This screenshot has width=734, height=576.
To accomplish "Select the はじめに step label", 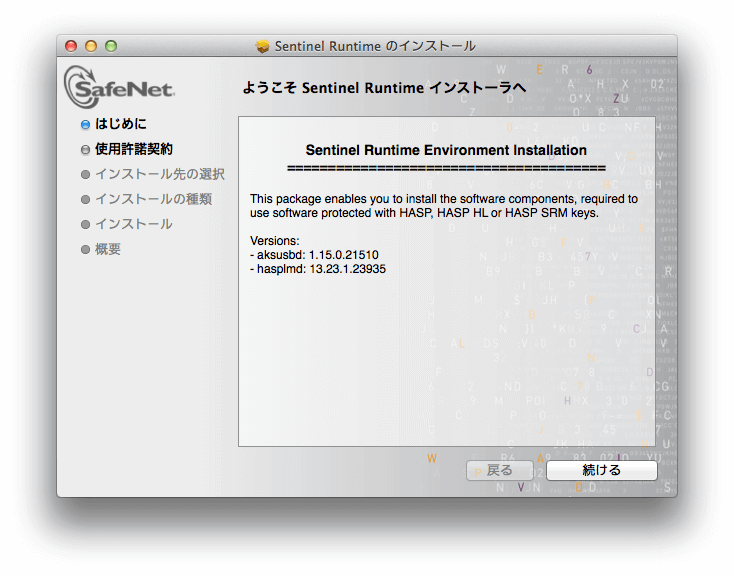I will click(x=120, y=124).
